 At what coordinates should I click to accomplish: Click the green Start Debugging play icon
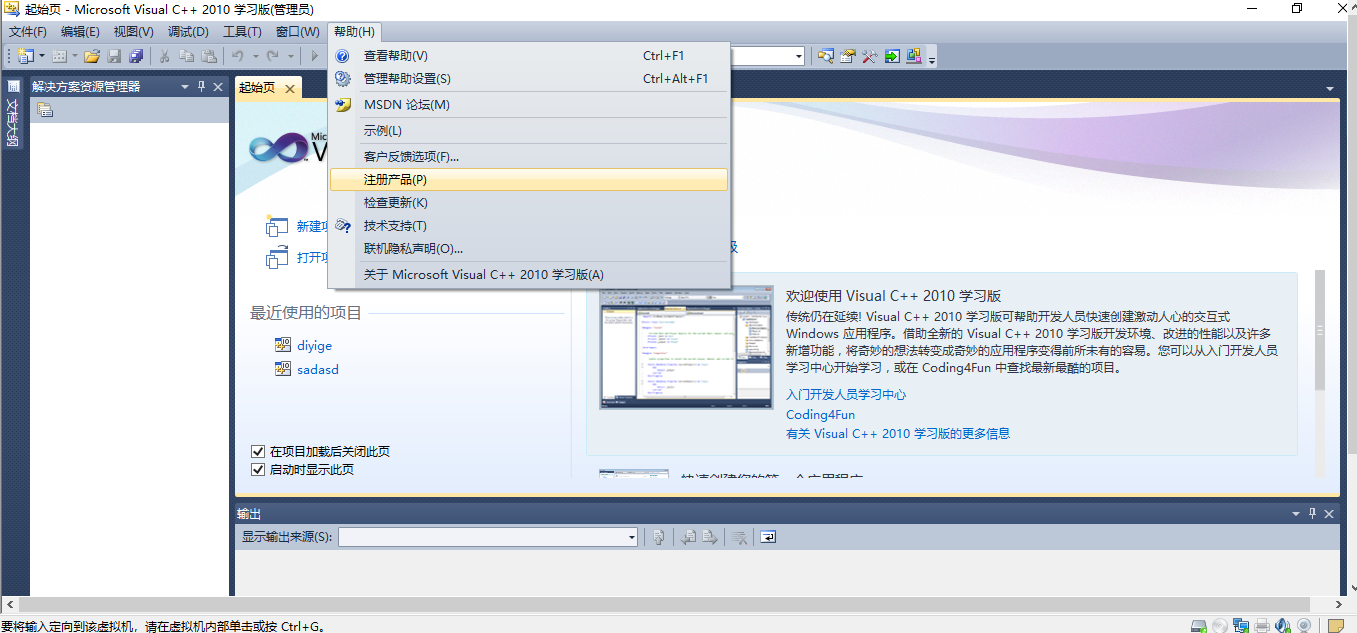[x=315, y=56]
